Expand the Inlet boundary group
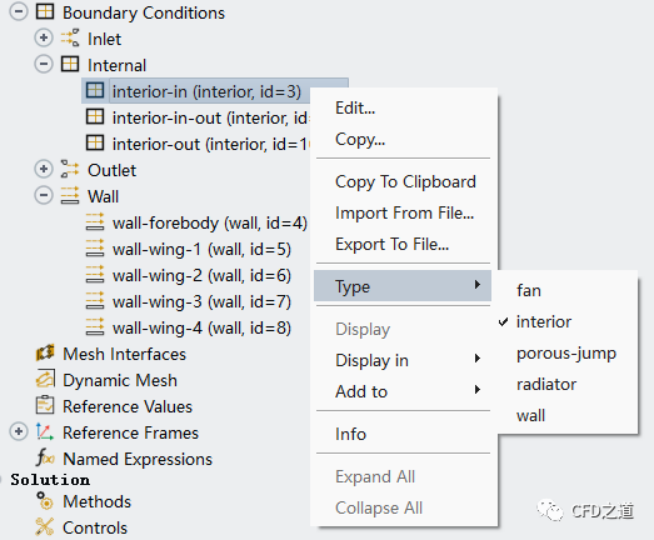 (x=43, y=39)
